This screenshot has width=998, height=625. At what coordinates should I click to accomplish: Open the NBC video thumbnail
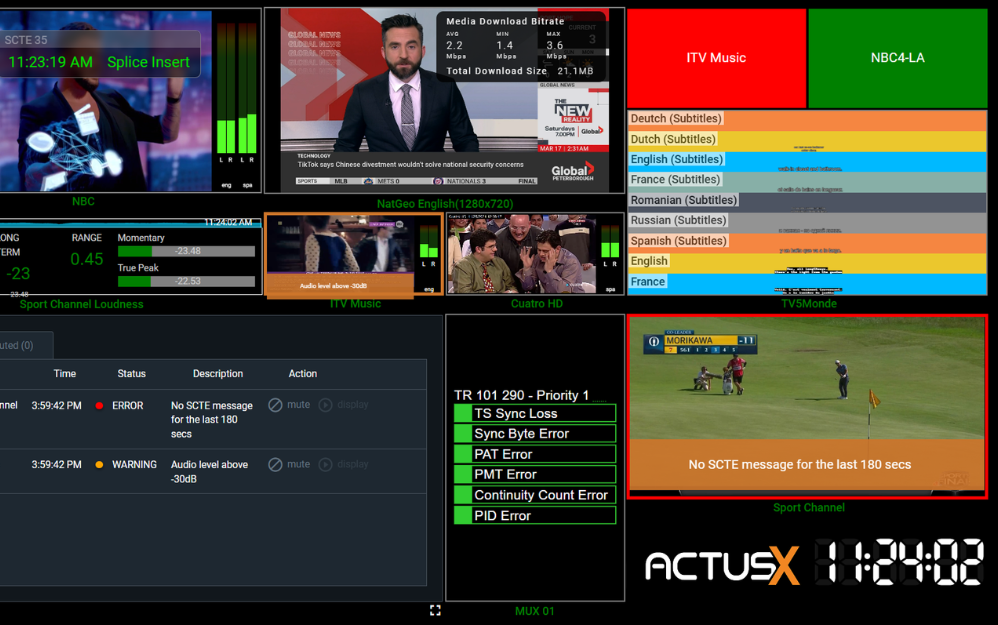pos(105,101)
